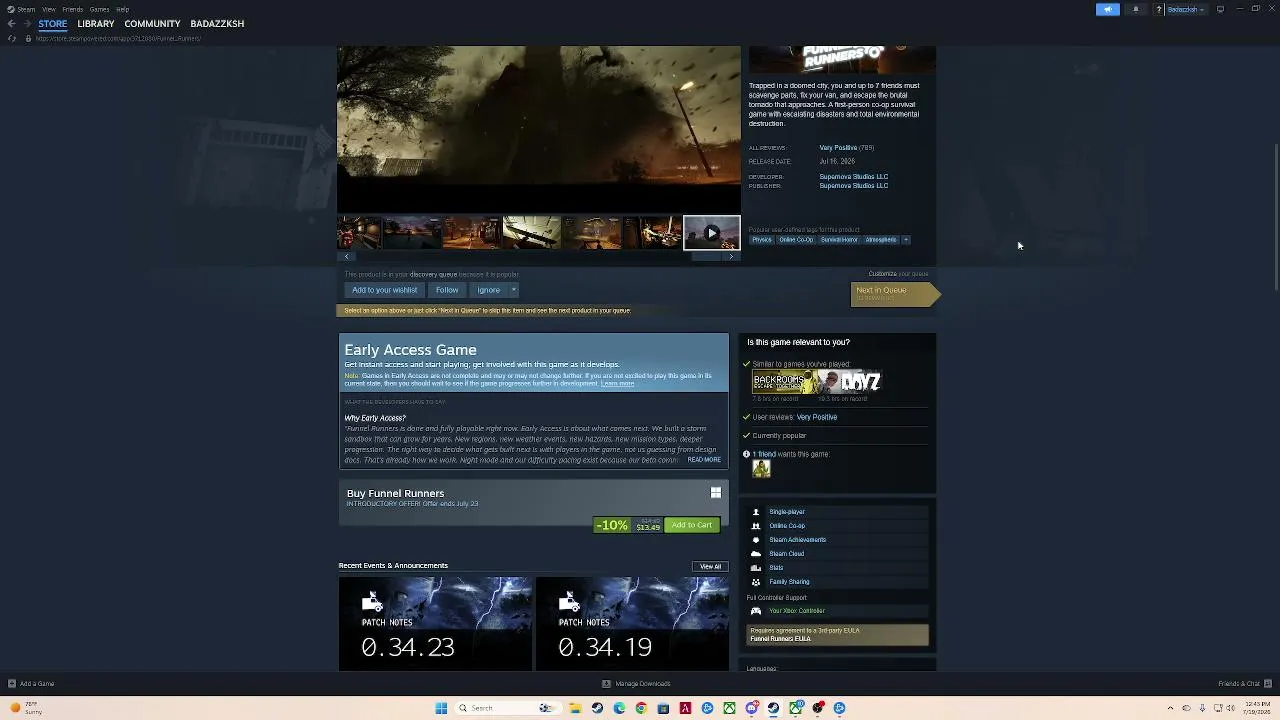Viewport: 1280px width, 720px height.
Task: Go back with the Steam back arrow
Action: pyautogui.click(x=11, y=24)
